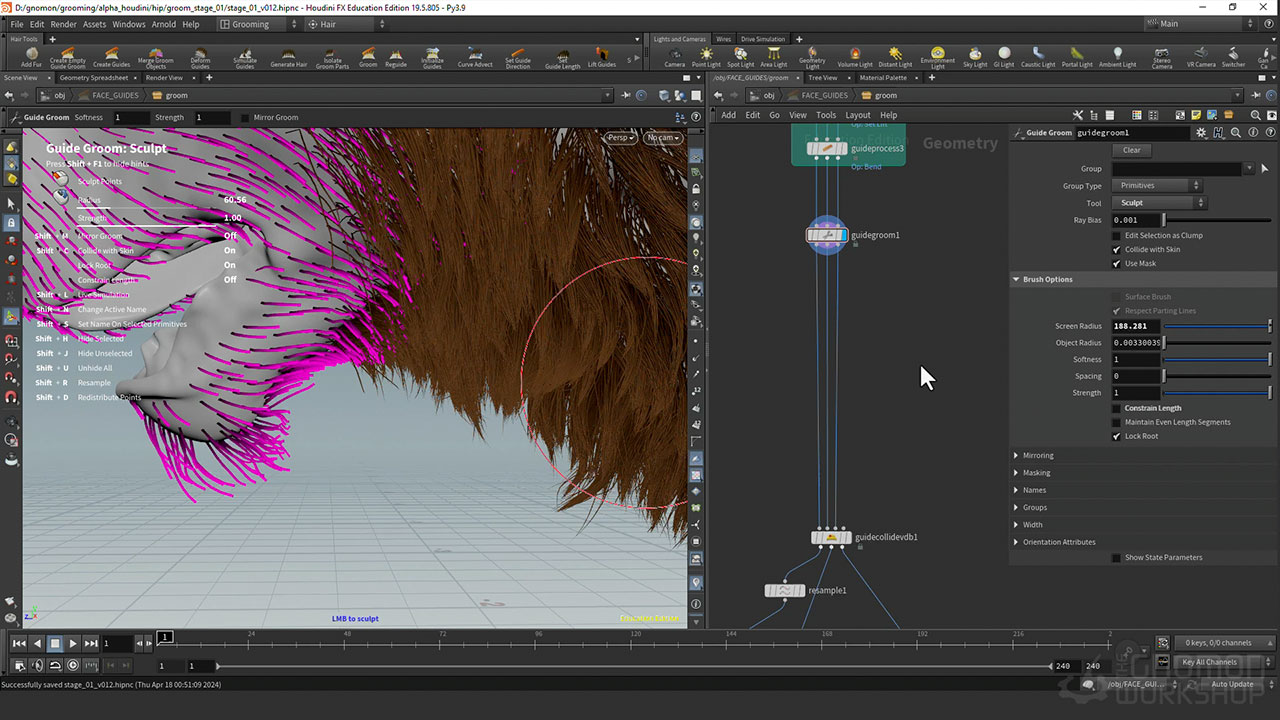Image resolution: width=1280 pixels, height=720 pixels.
Task: Toggle the Constrain Length checkbox
Action: [1117, 408]
